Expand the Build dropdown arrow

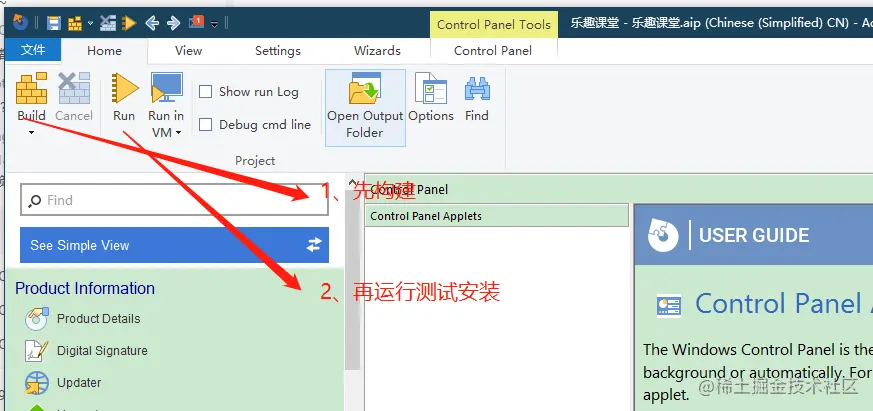[31, 133]
